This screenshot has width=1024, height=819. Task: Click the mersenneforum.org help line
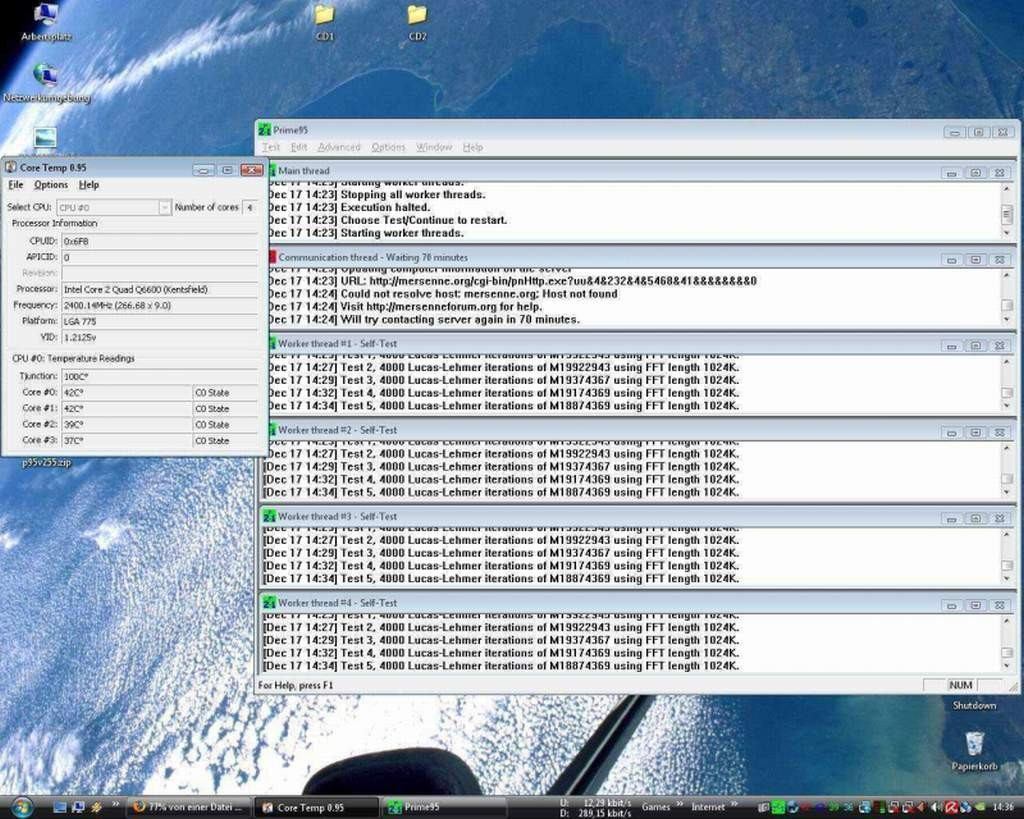pos(404,306)
